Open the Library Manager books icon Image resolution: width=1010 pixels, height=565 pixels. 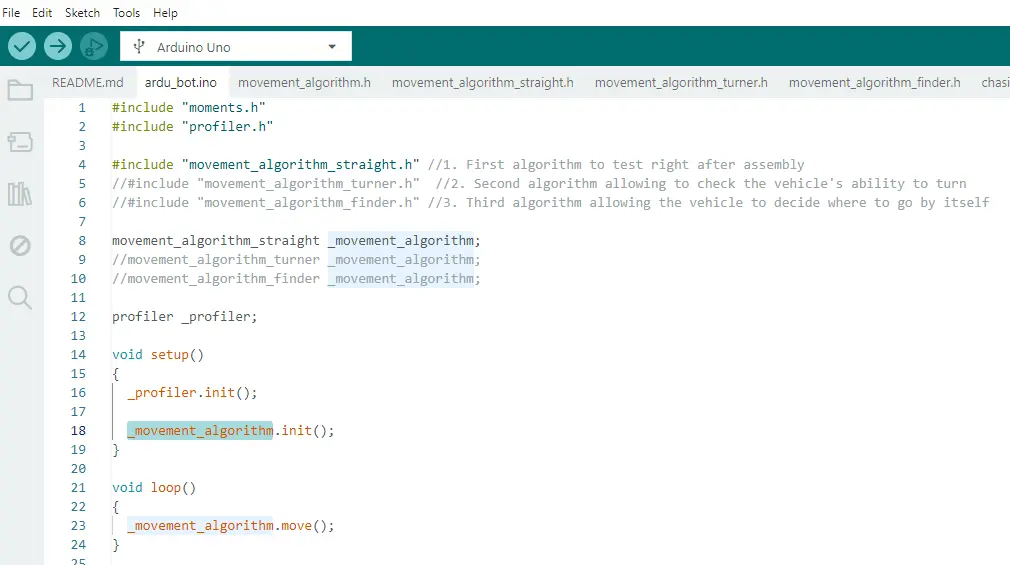(20, 193)
